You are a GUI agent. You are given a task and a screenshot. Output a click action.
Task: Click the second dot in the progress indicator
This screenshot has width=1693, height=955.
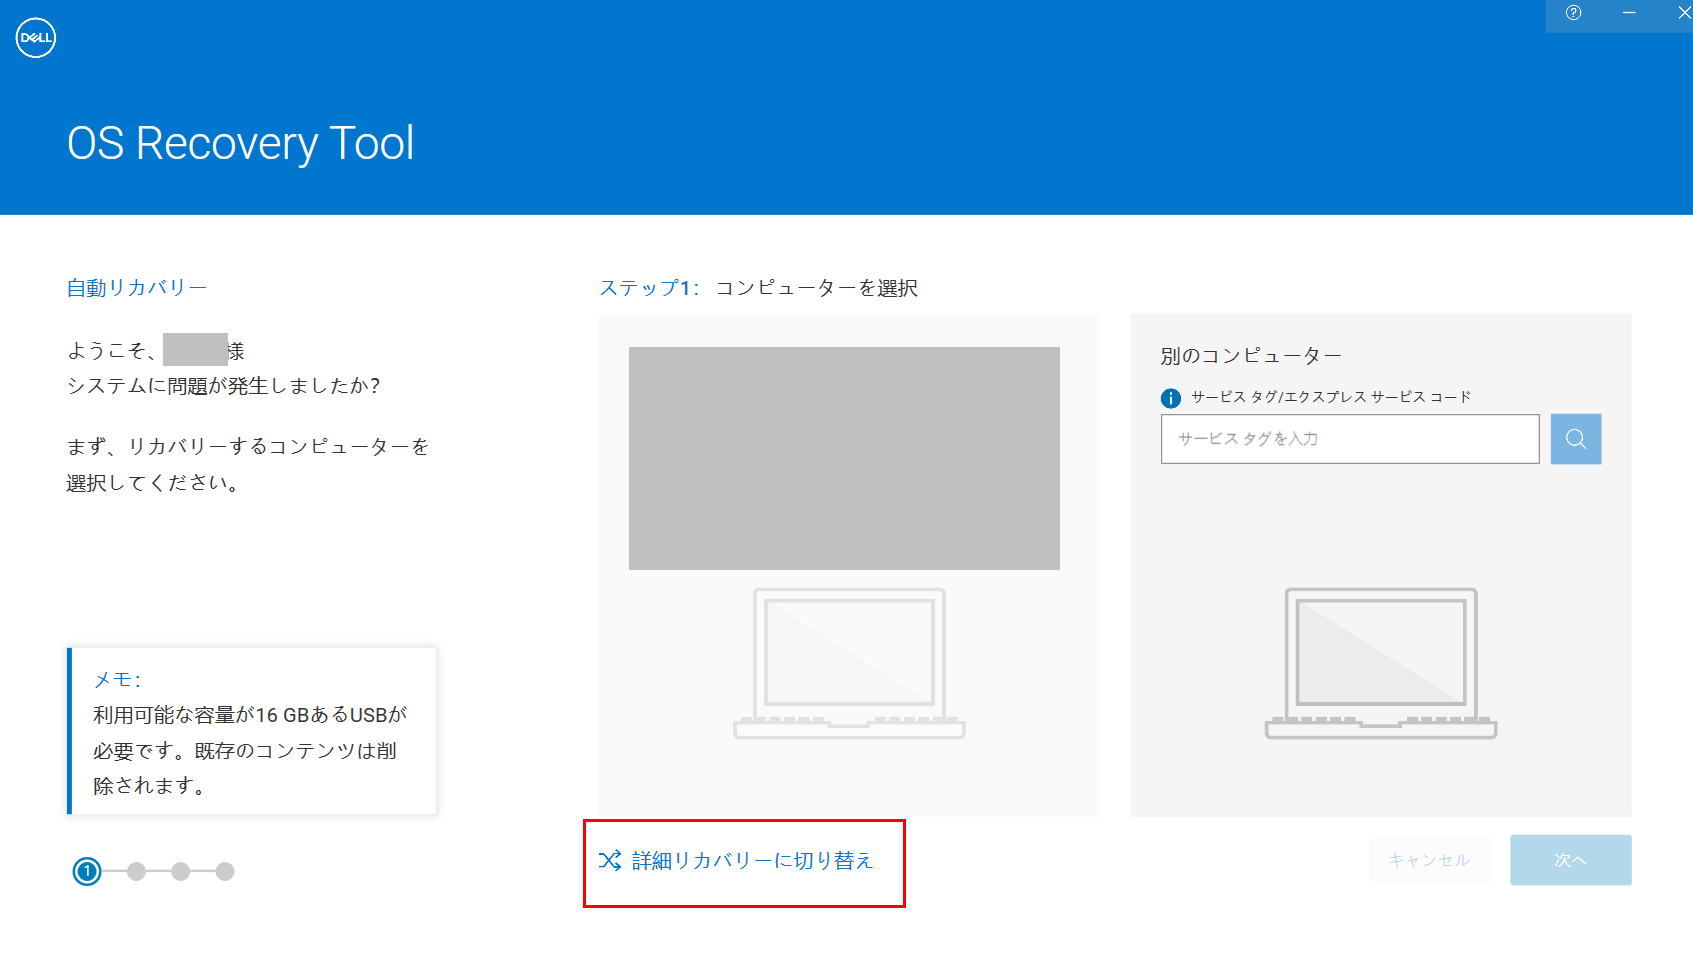137,872
